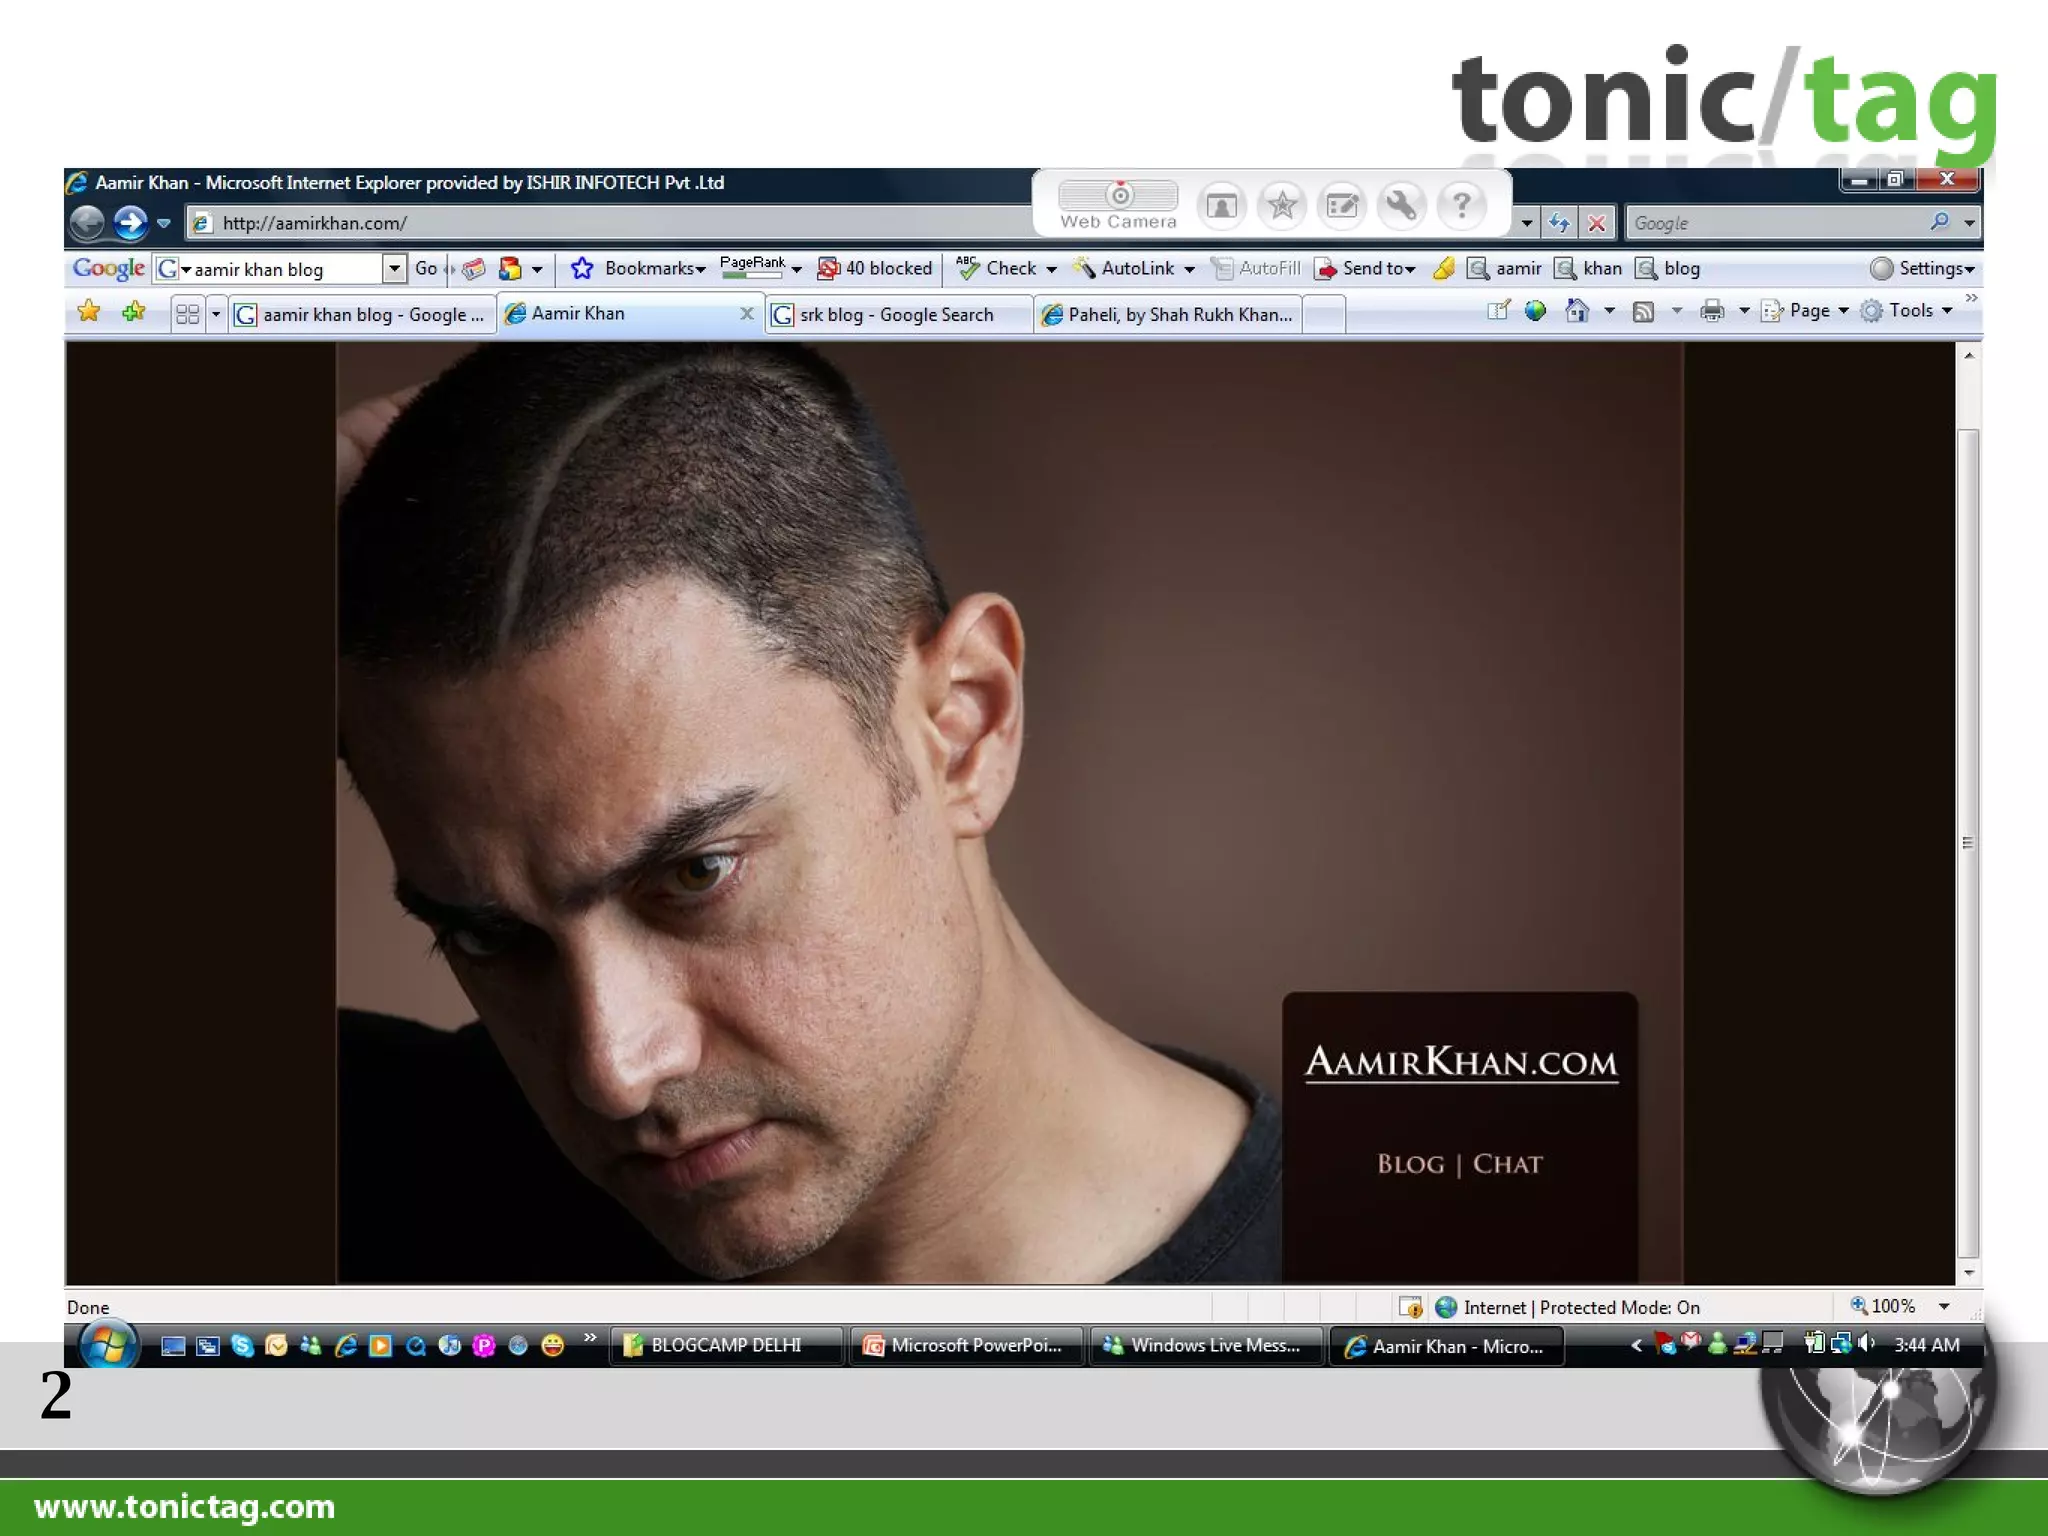This screenshot has width=2048, height=1536.
Task: Click the Print icon in command bar
Action: coord(1712,311)
